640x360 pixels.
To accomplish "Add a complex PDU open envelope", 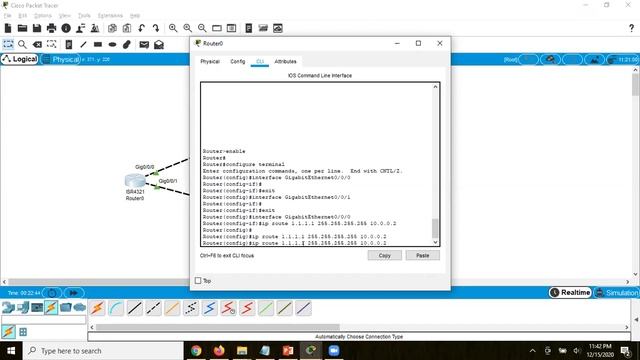I will [159, 44].
